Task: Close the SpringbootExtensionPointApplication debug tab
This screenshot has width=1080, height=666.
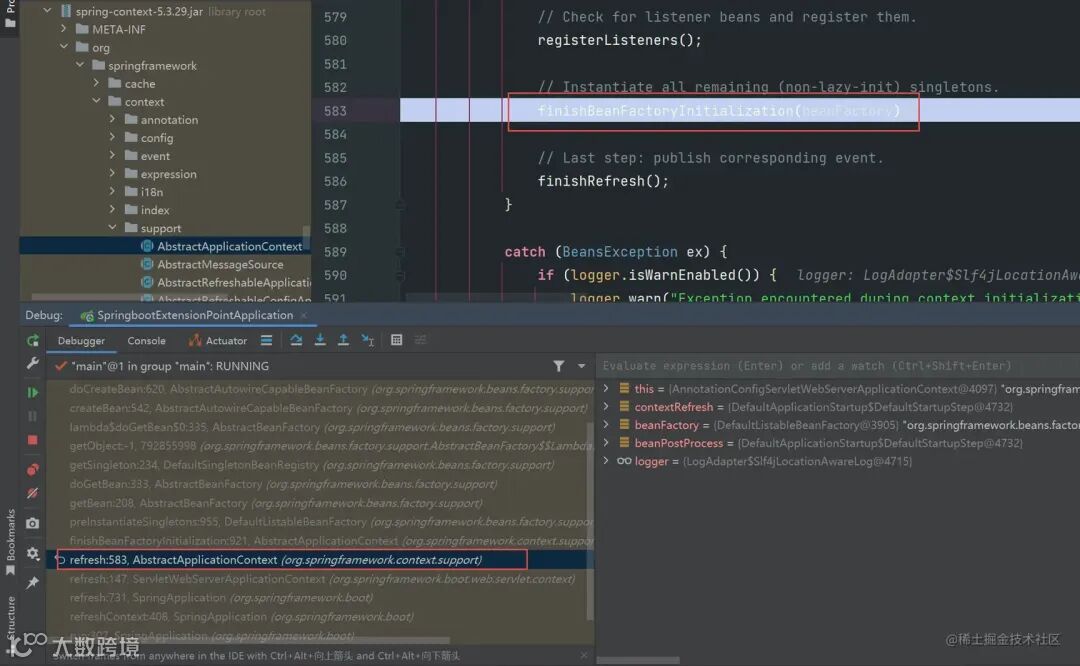Action: point(304,315)
